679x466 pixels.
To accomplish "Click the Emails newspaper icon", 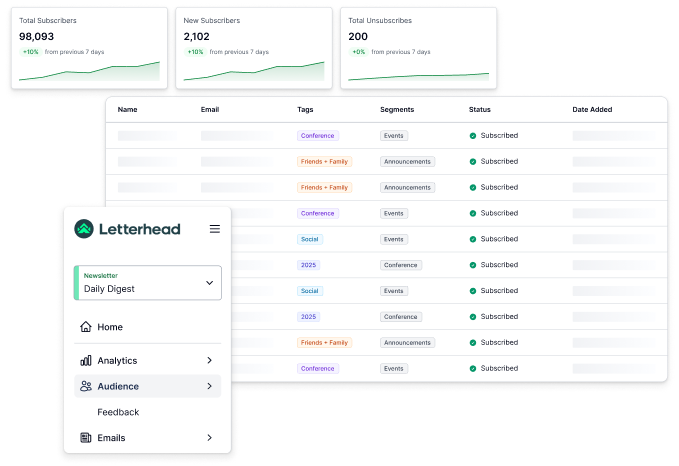I will click(x=86, y=437).
